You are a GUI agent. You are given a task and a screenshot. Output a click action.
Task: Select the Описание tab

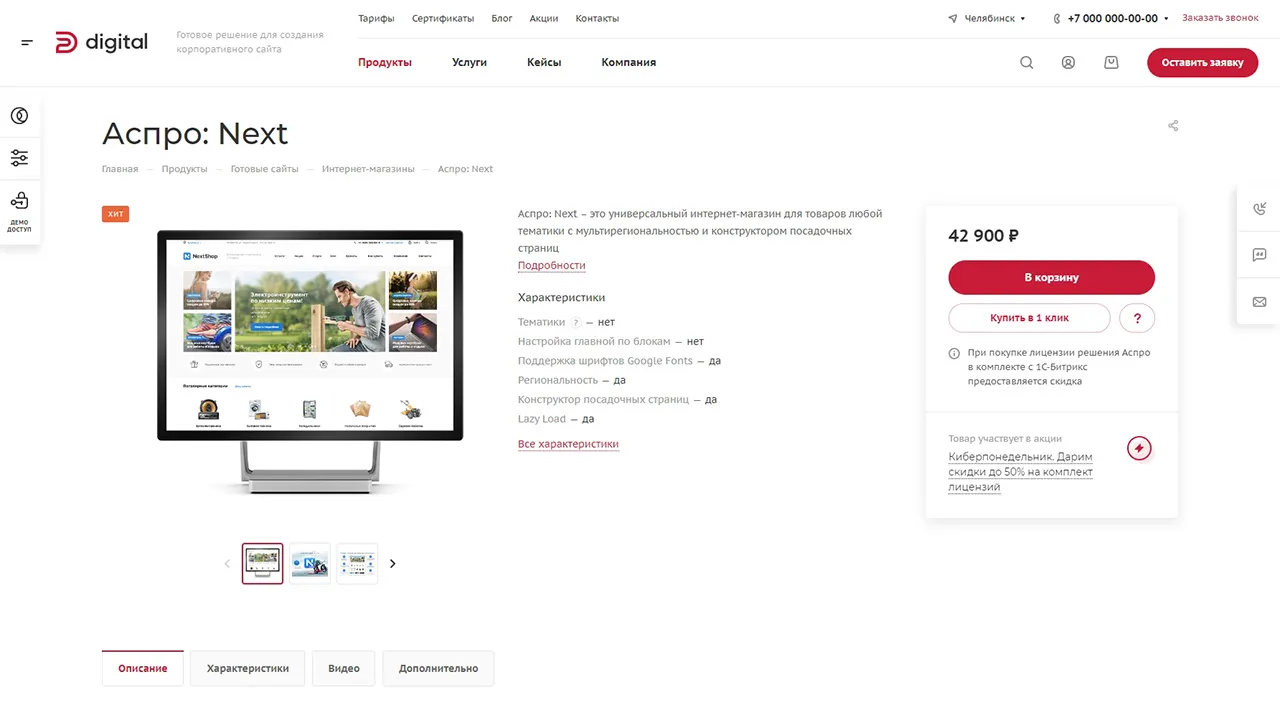tap(143, 668)
